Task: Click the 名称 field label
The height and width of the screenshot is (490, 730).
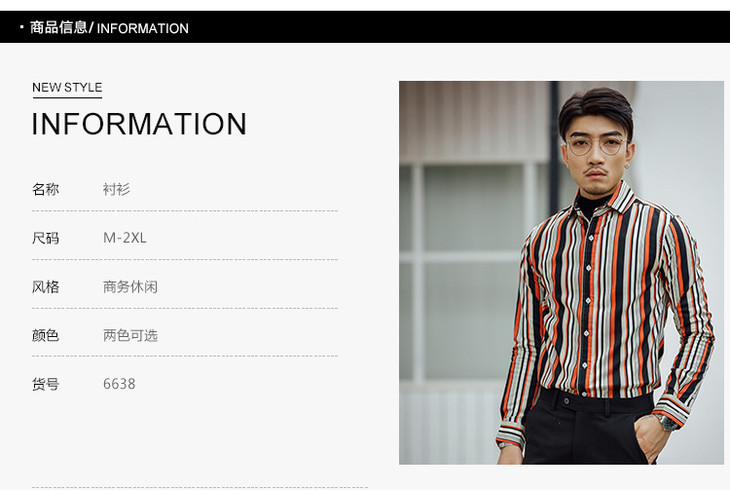Action: (46, 189)
